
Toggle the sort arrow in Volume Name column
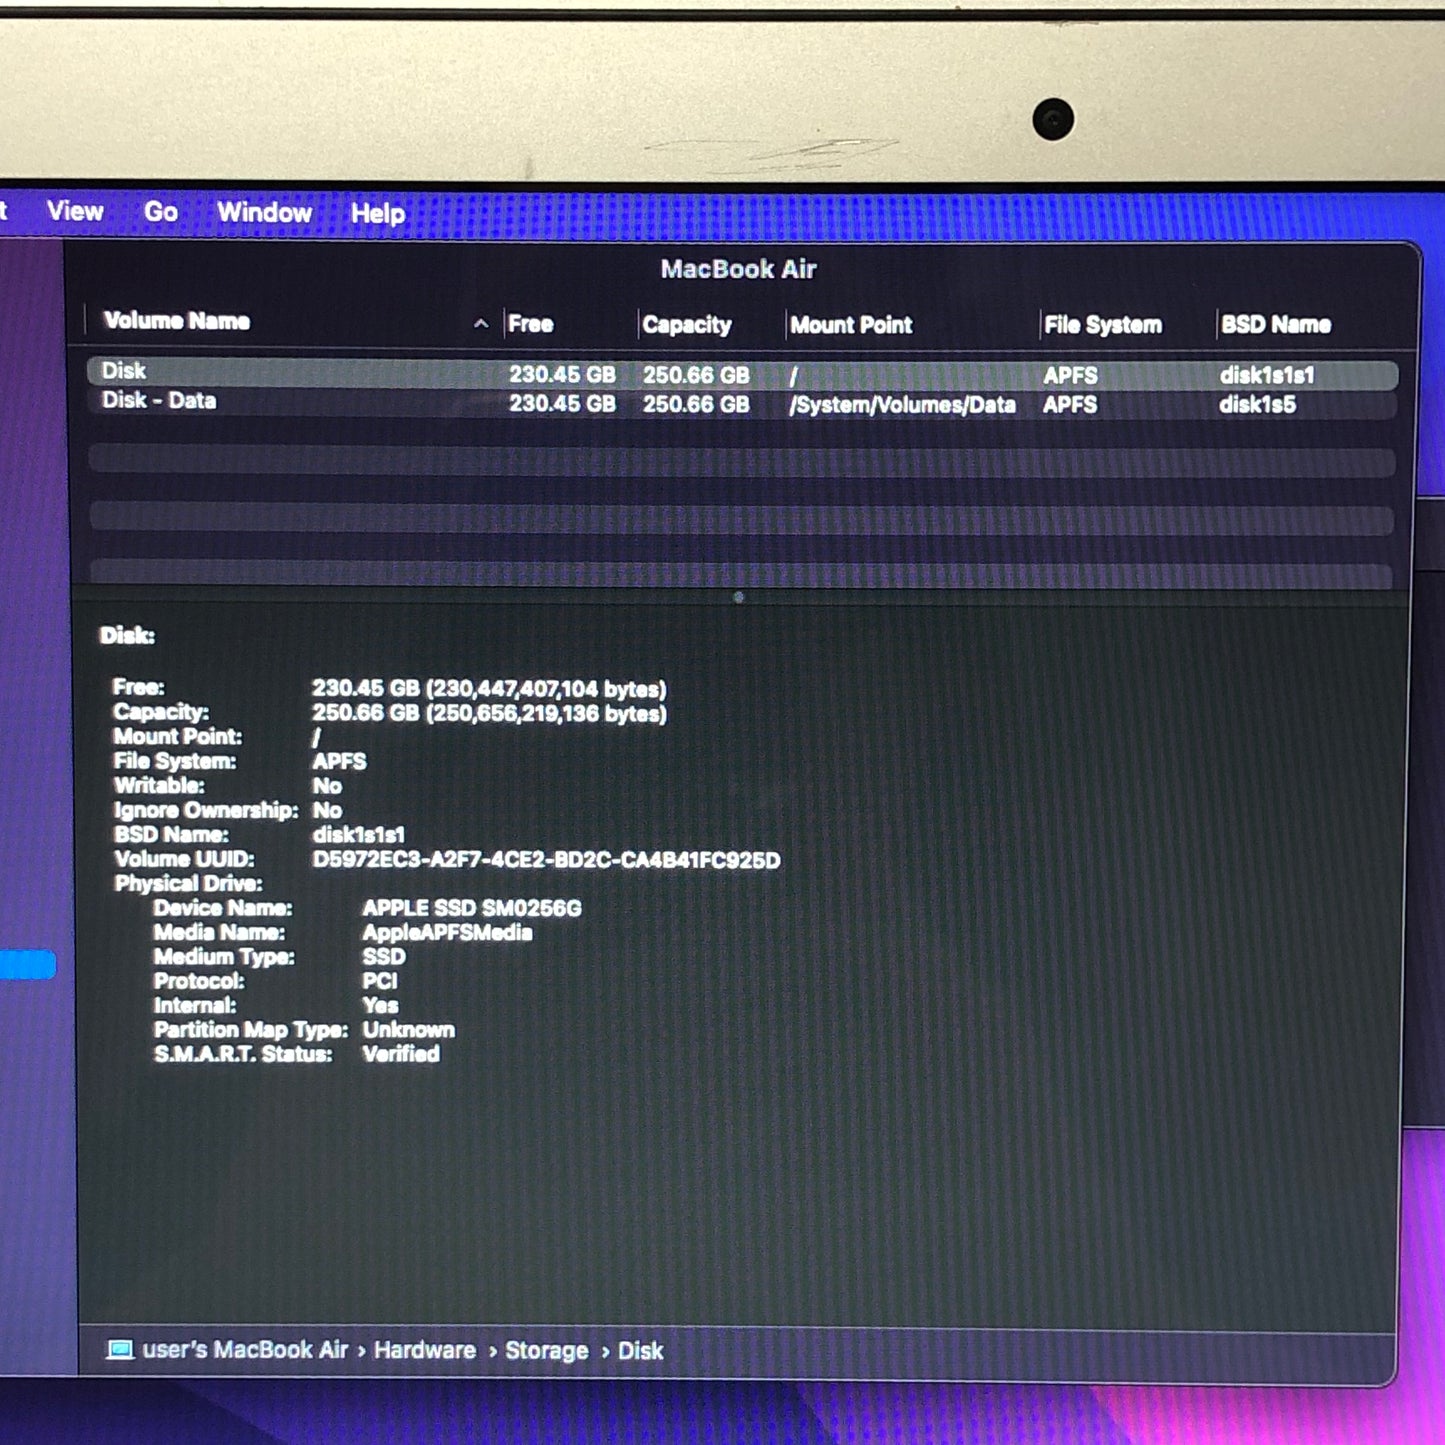[481, 323]
